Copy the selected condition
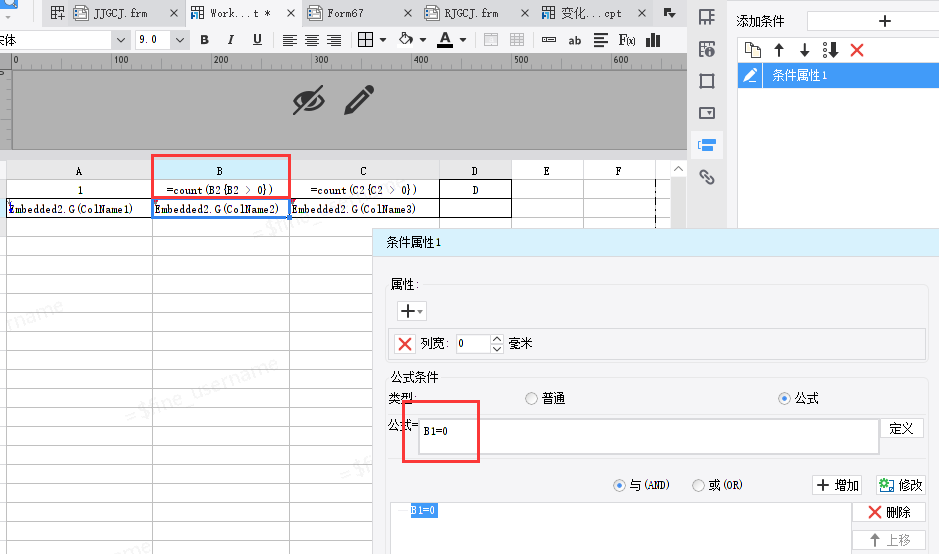This screenshot has width=939, height=554. pyautogui.click(x=752, y=50)
